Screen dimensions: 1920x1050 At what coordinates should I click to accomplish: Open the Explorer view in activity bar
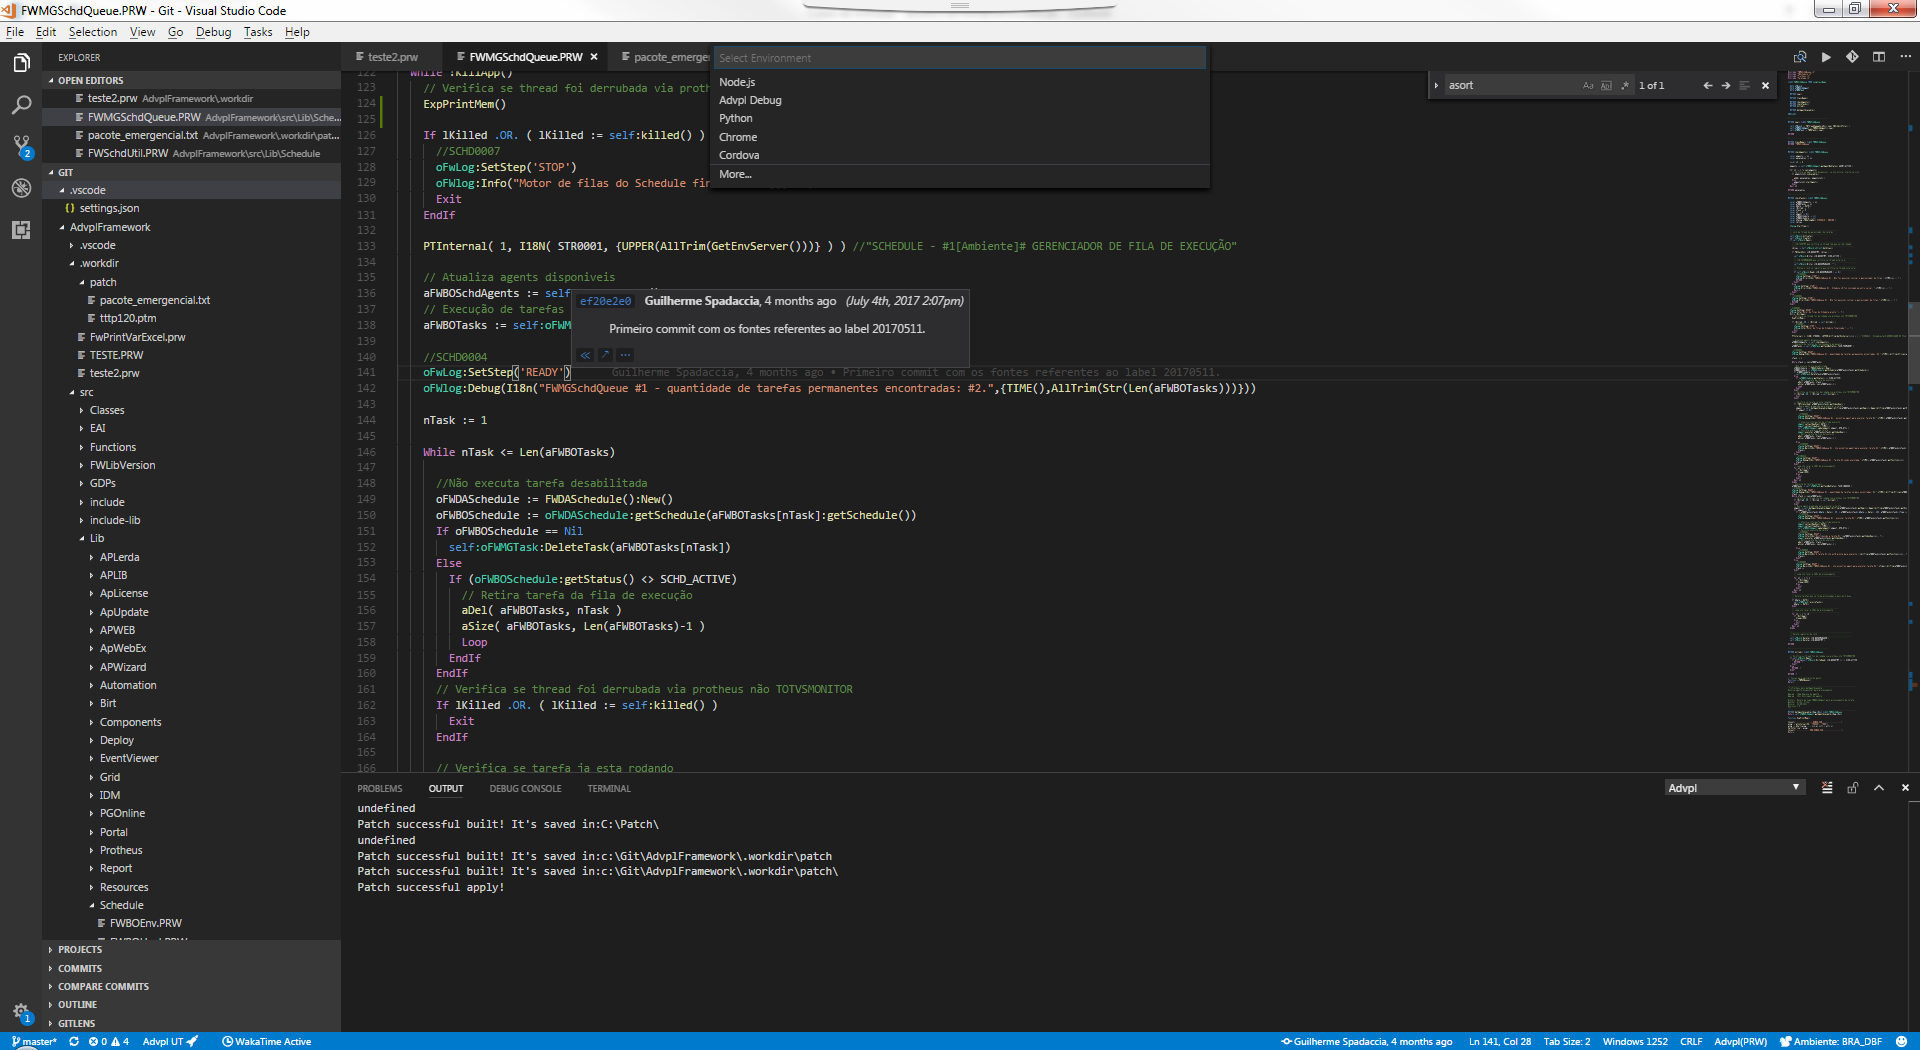click(21, 64)
